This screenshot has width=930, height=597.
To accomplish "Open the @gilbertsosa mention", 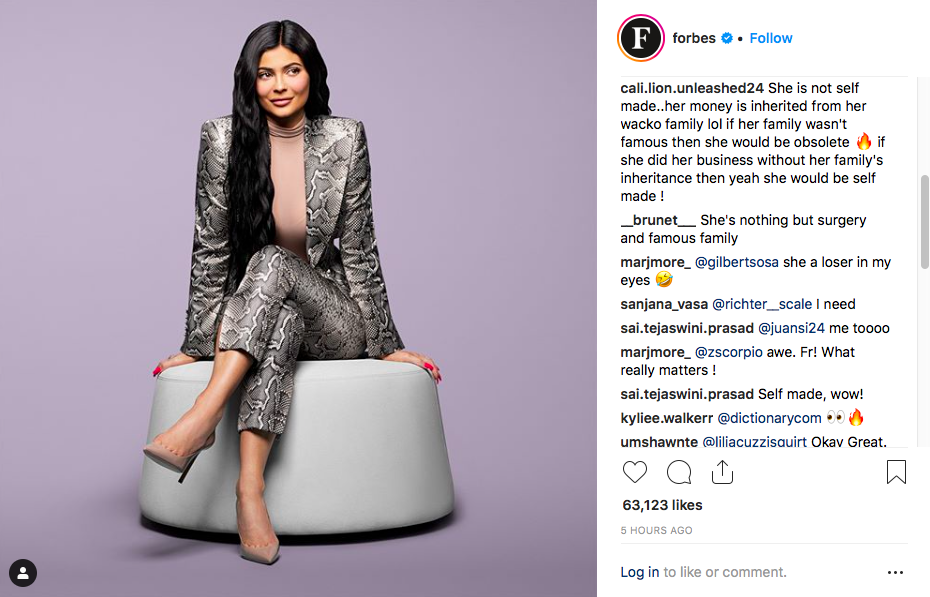I will pyautogui.click(x=737, y=262).
